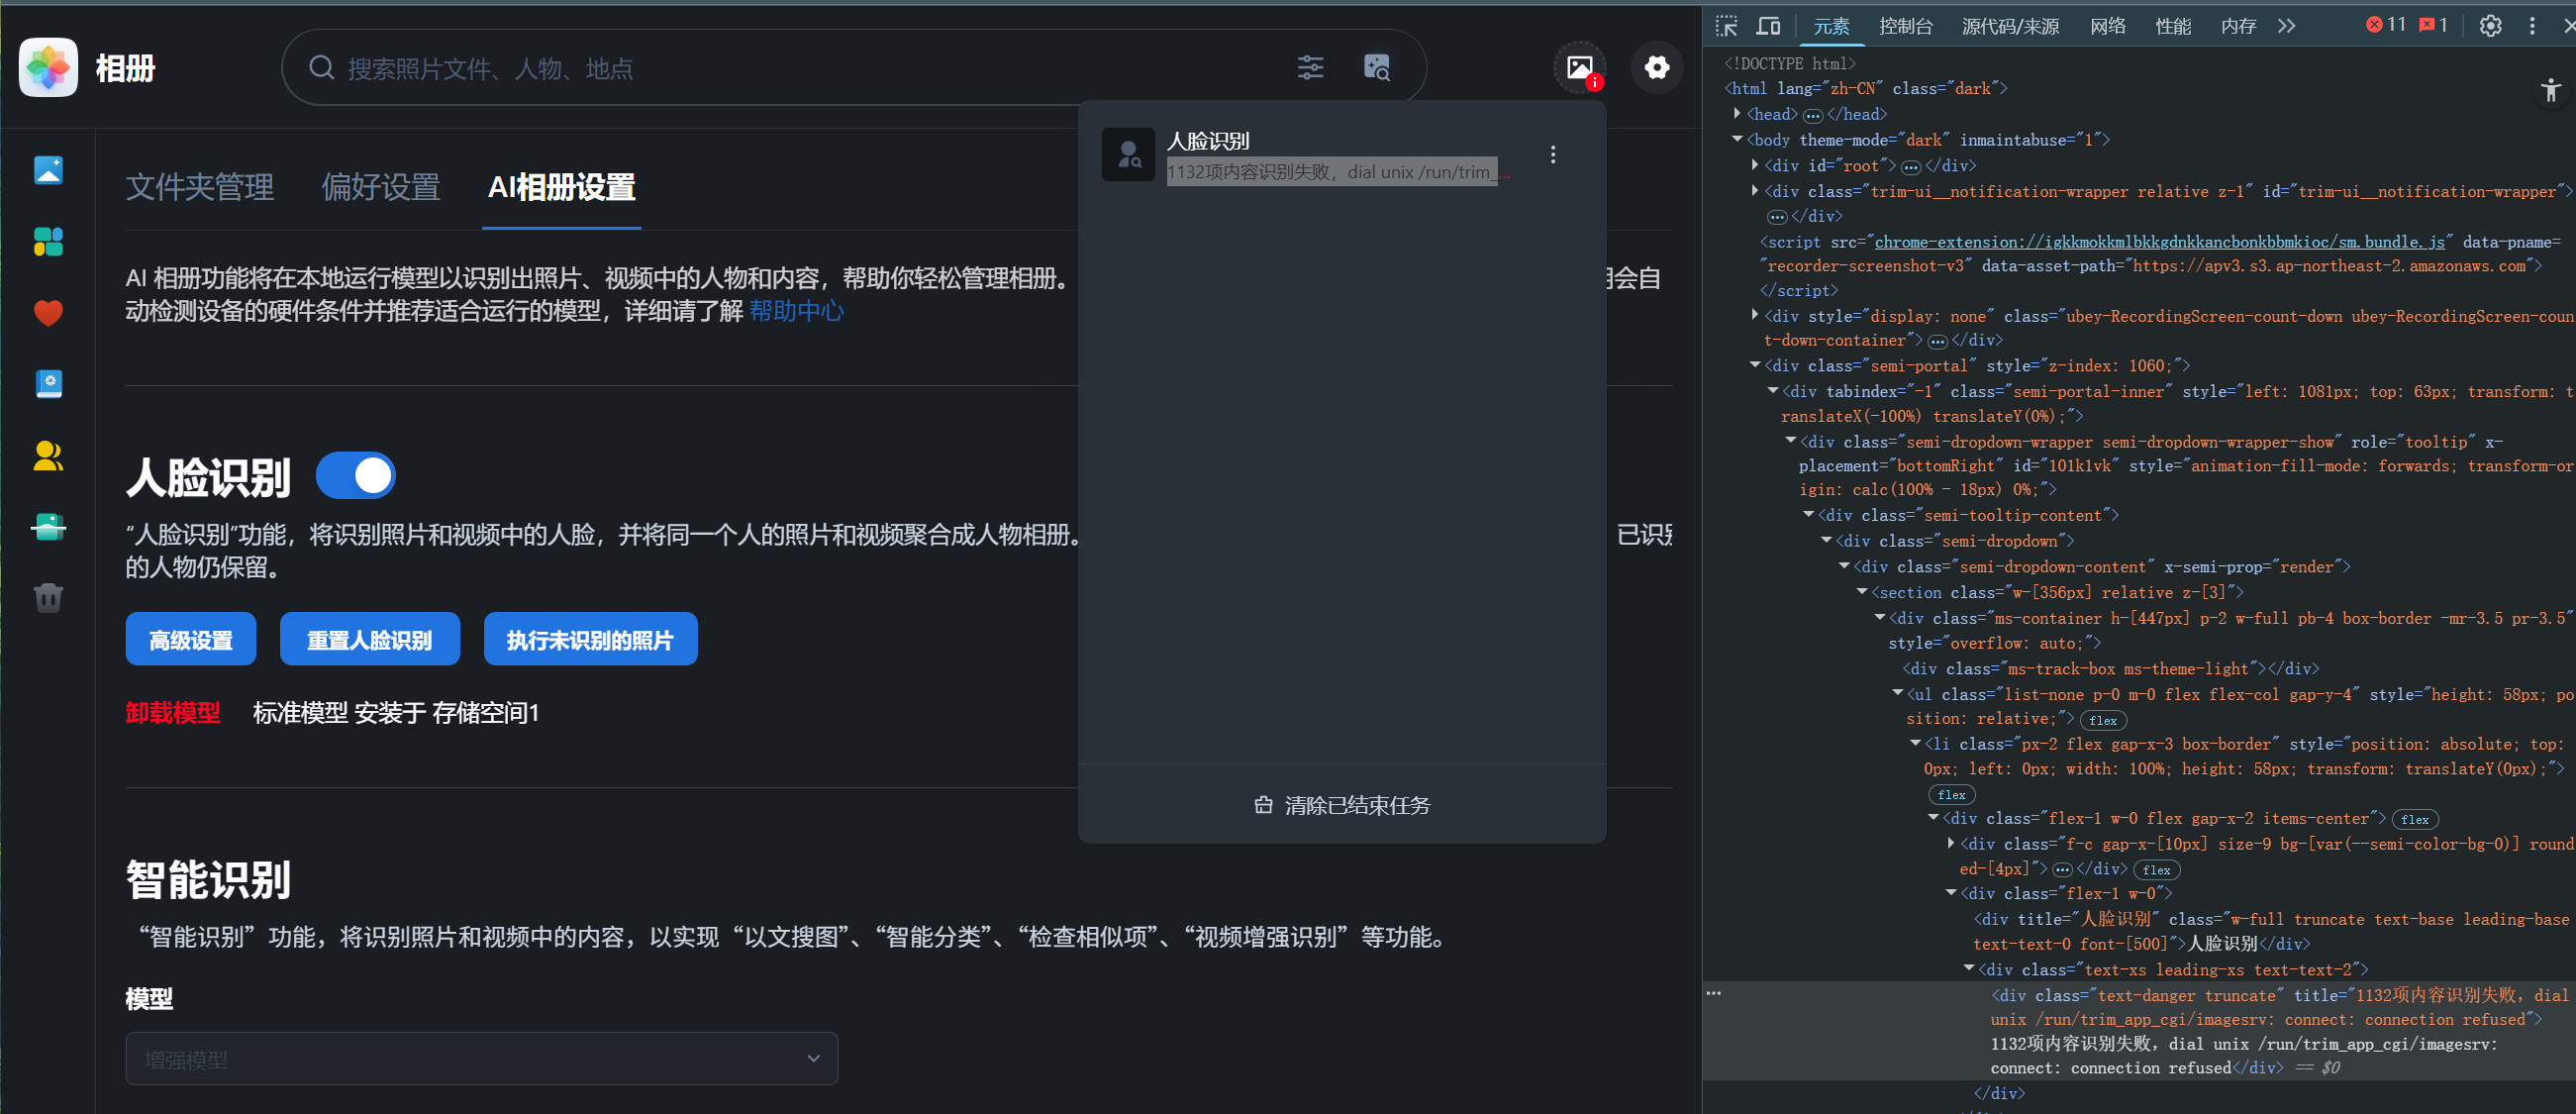Open Favorites heart icon in sidebar
The image size is (2576, 1114).
coord(48,313)
